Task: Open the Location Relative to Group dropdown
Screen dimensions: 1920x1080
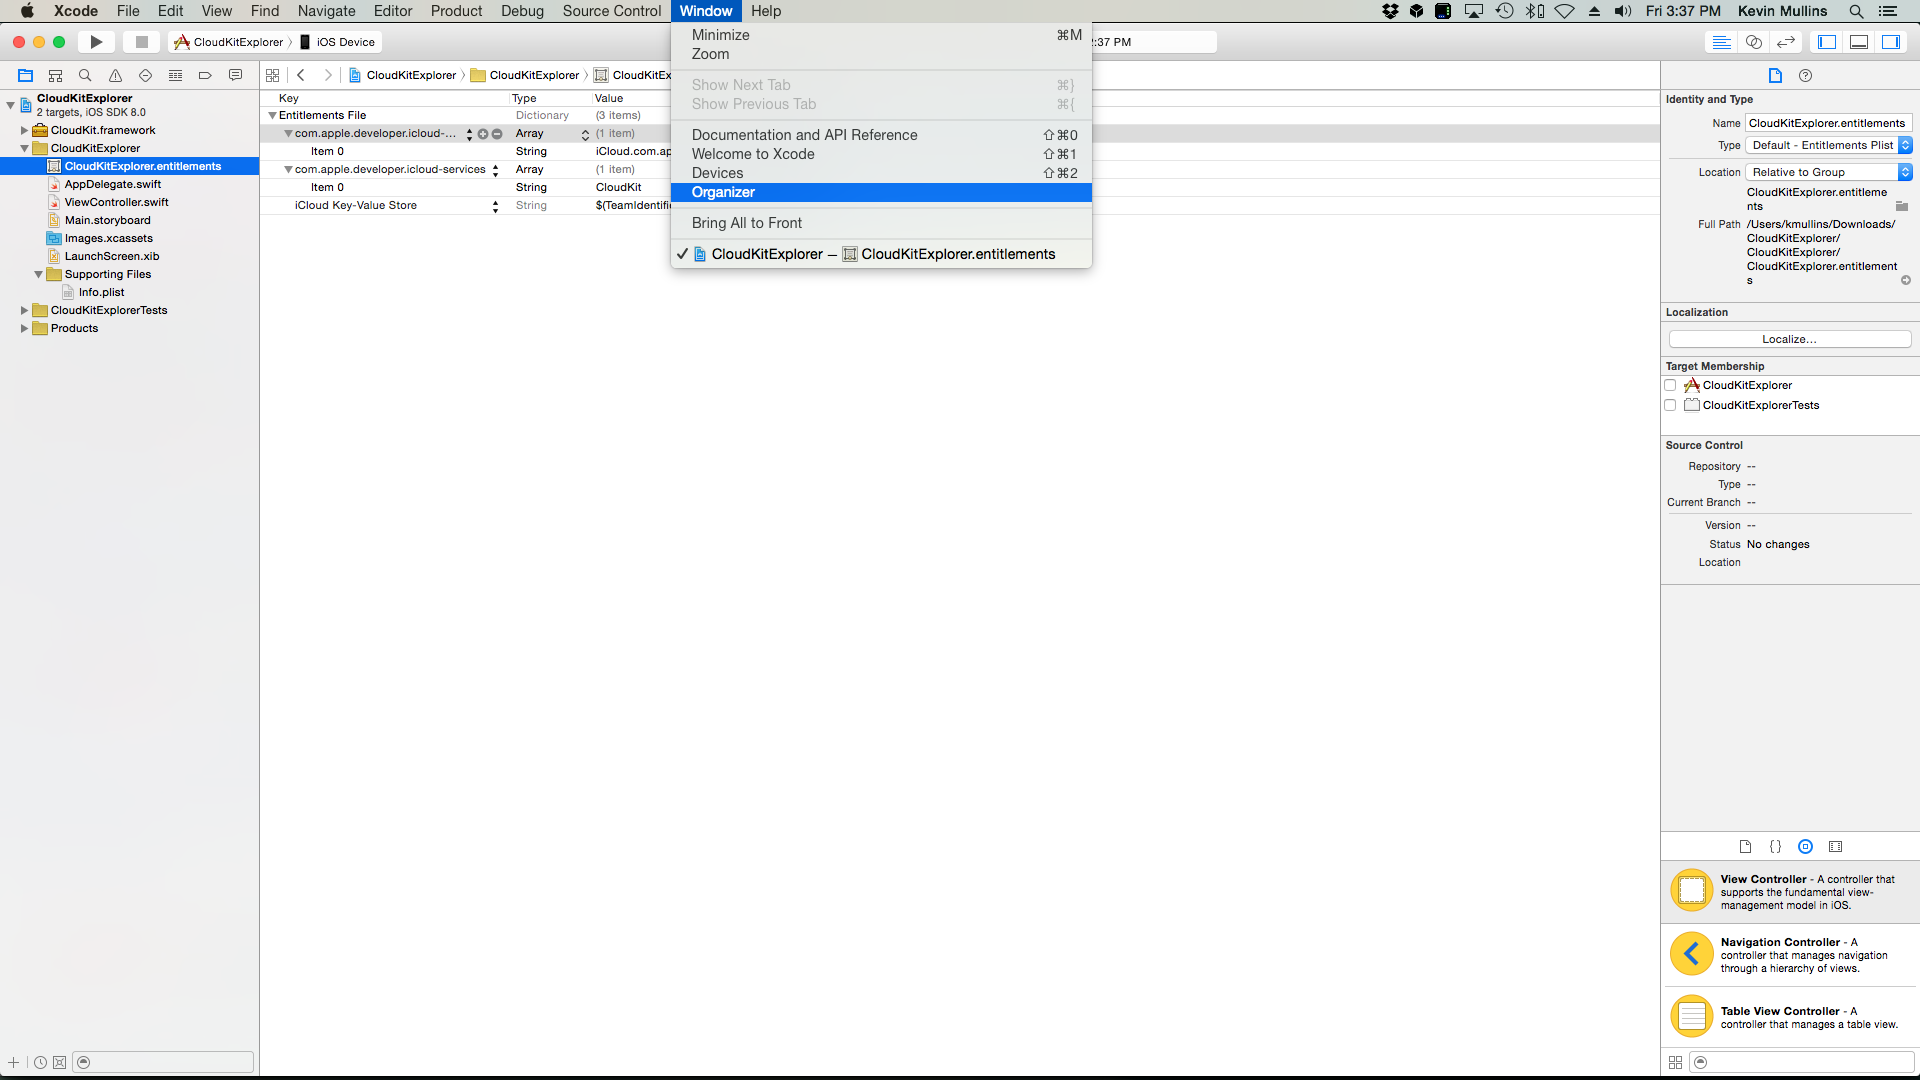Action: tap(1829, 172)
